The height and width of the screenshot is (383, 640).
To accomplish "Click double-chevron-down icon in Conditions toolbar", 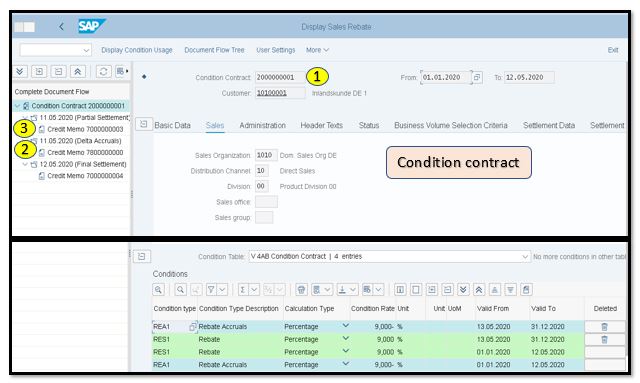I will pos(463,289).
